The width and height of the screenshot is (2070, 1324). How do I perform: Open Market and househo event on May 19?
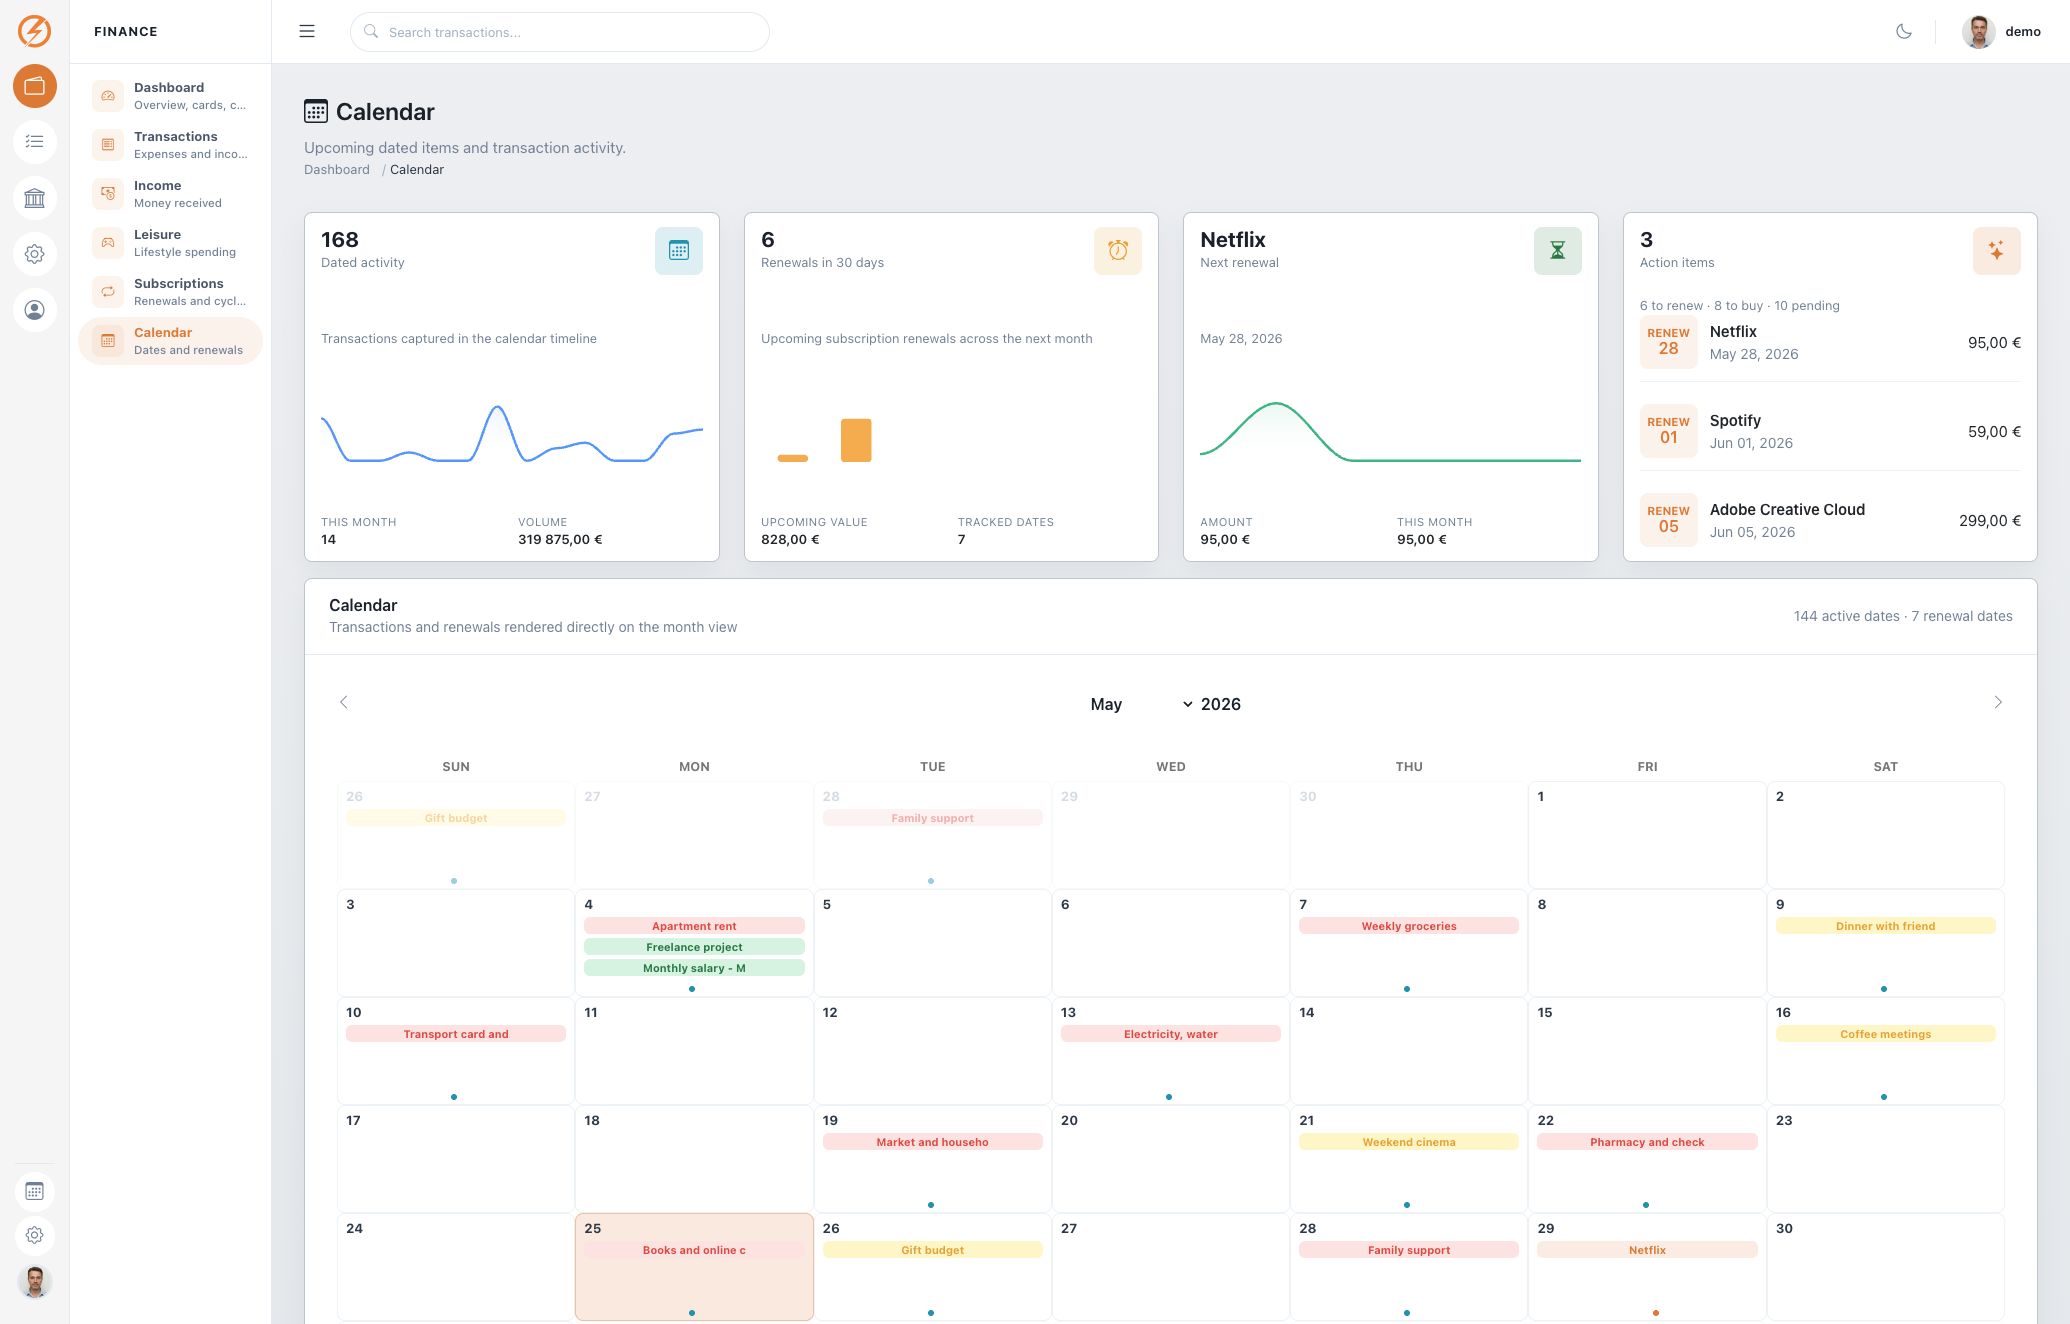click(932, 1142)
